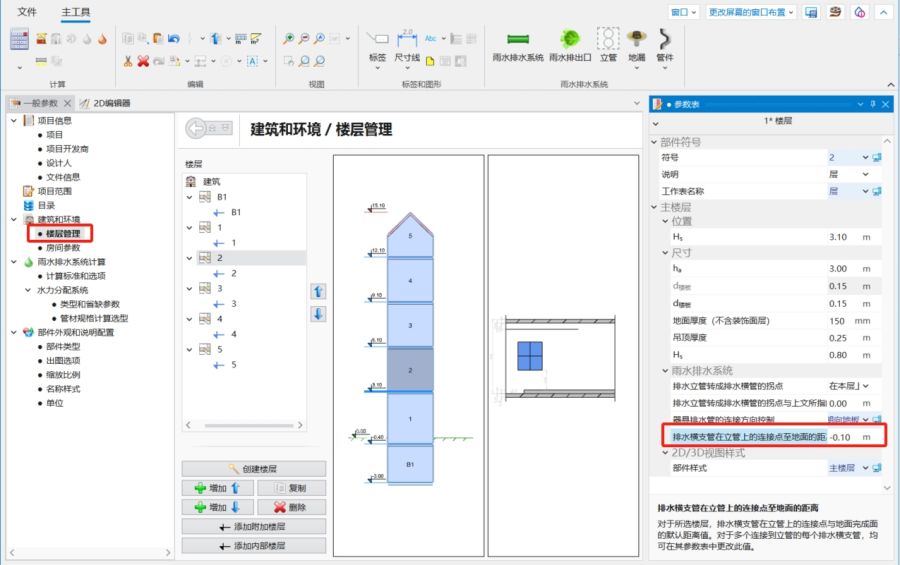Image resolution: width=900 pixels, height=565 pixels.
Task: Open the 管件 pipe fitting tool
Action: (664, 40)
